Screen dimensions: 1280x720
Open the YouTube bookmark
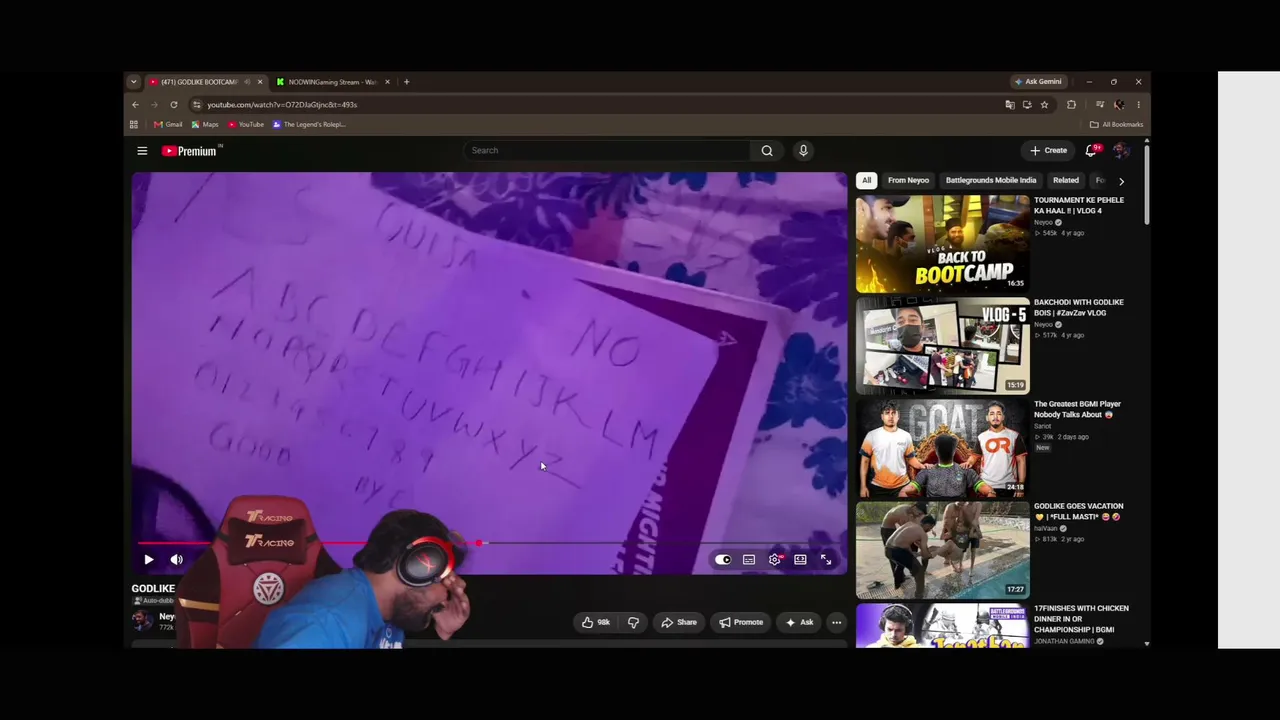click(x=246, y=125)
